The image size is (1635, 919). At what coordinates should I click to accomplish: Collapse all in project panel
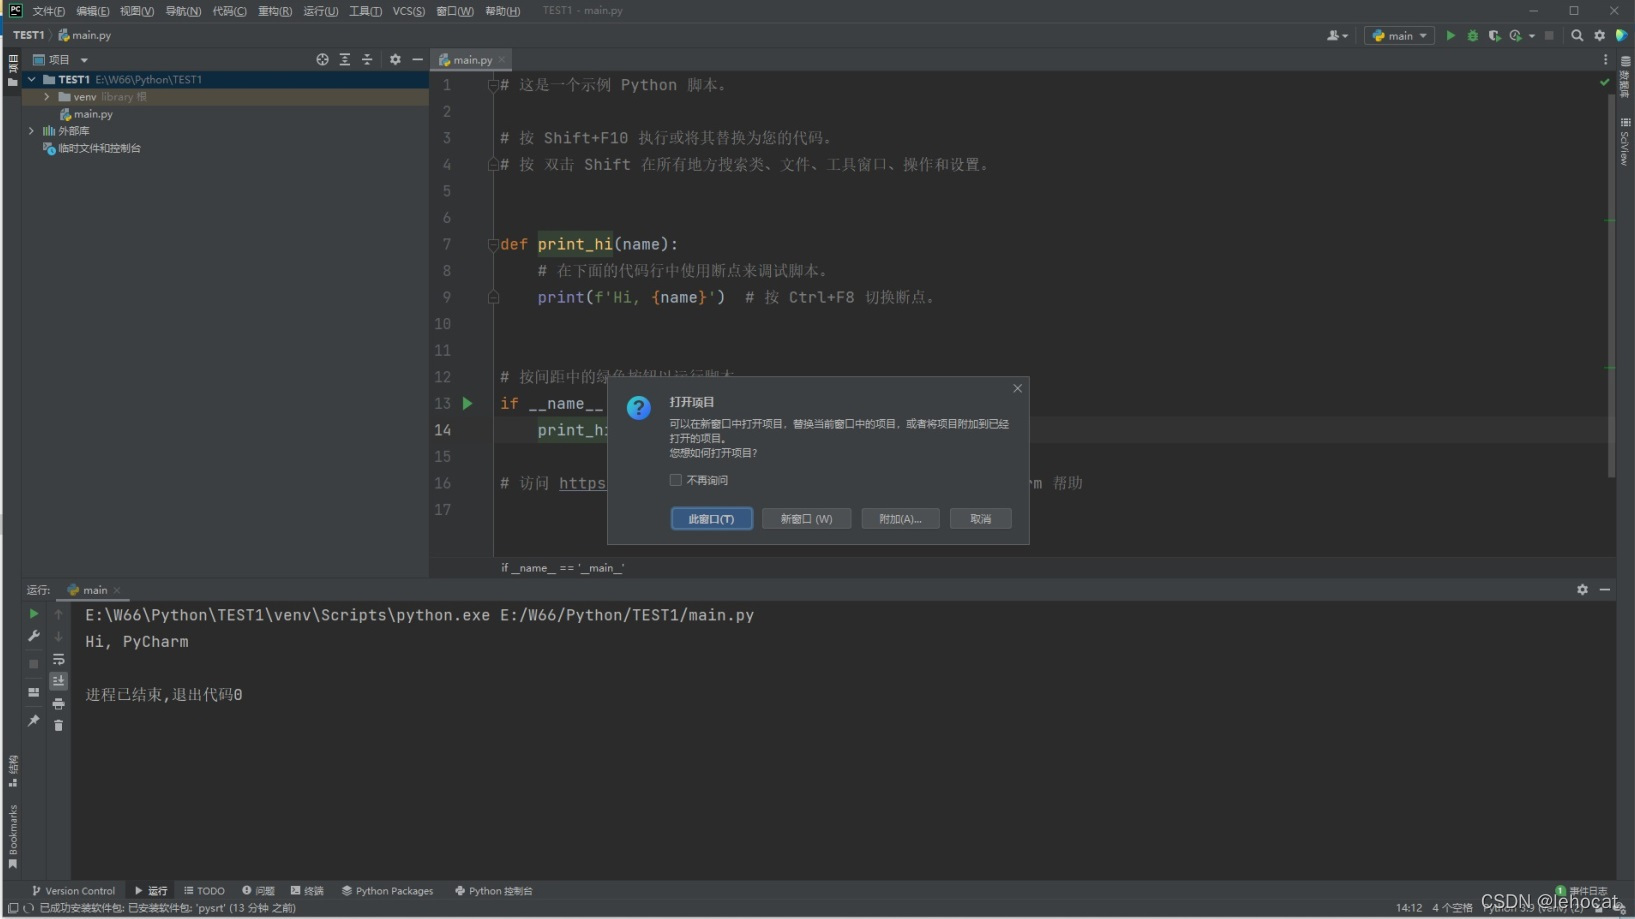point(367,60)
